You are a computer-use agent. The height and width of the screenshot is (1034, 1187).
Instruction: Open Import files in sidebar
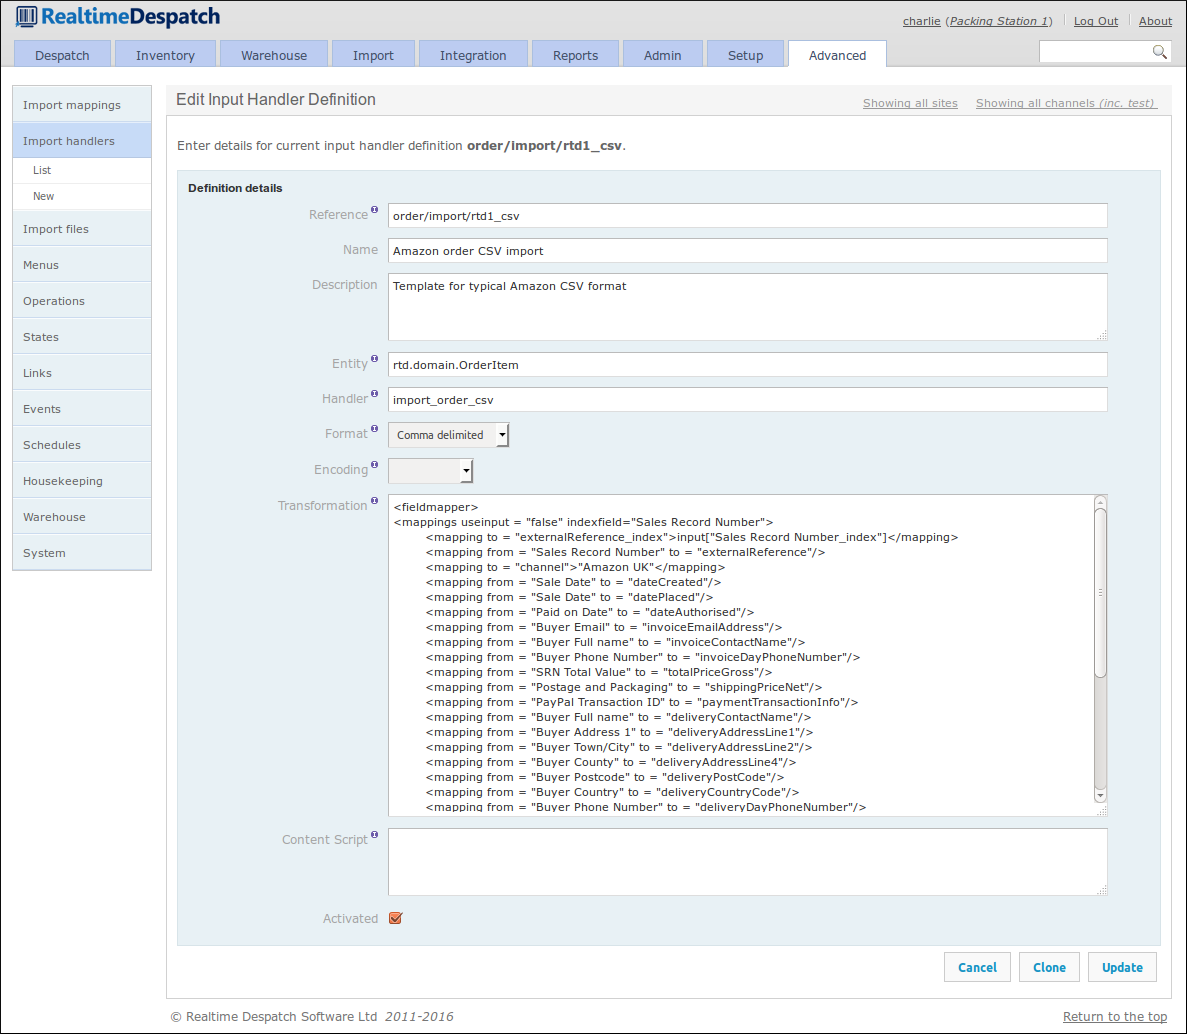pyautogui.click(x=82, y=229)
